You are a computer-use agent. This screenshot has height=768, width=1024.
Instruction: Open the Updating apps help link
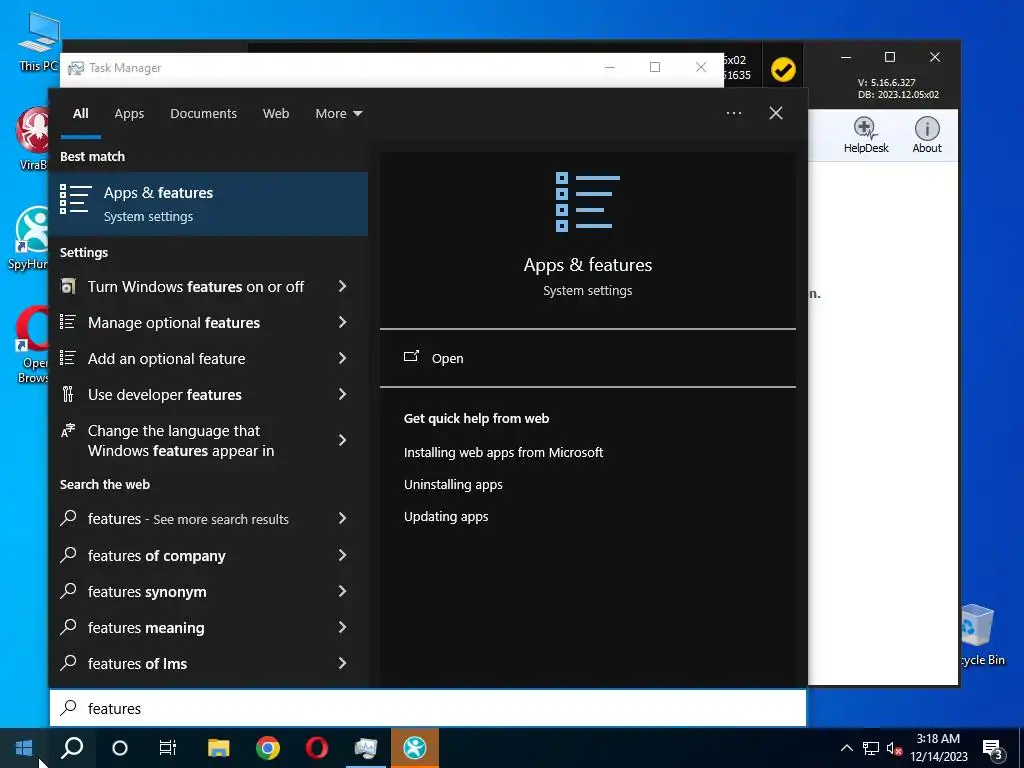coord(446,517)
